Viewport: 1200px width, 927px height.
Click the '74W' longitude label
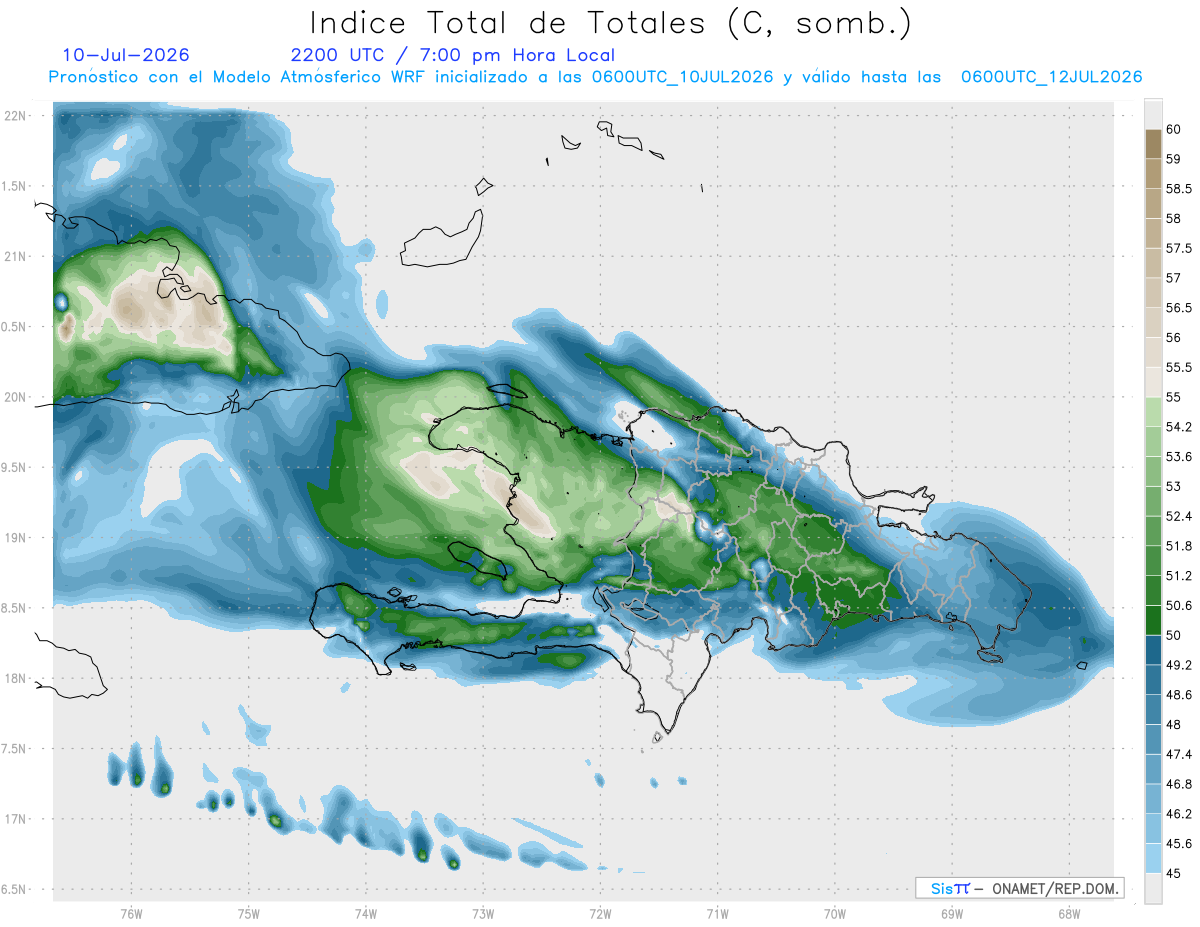tap(366, 913)
